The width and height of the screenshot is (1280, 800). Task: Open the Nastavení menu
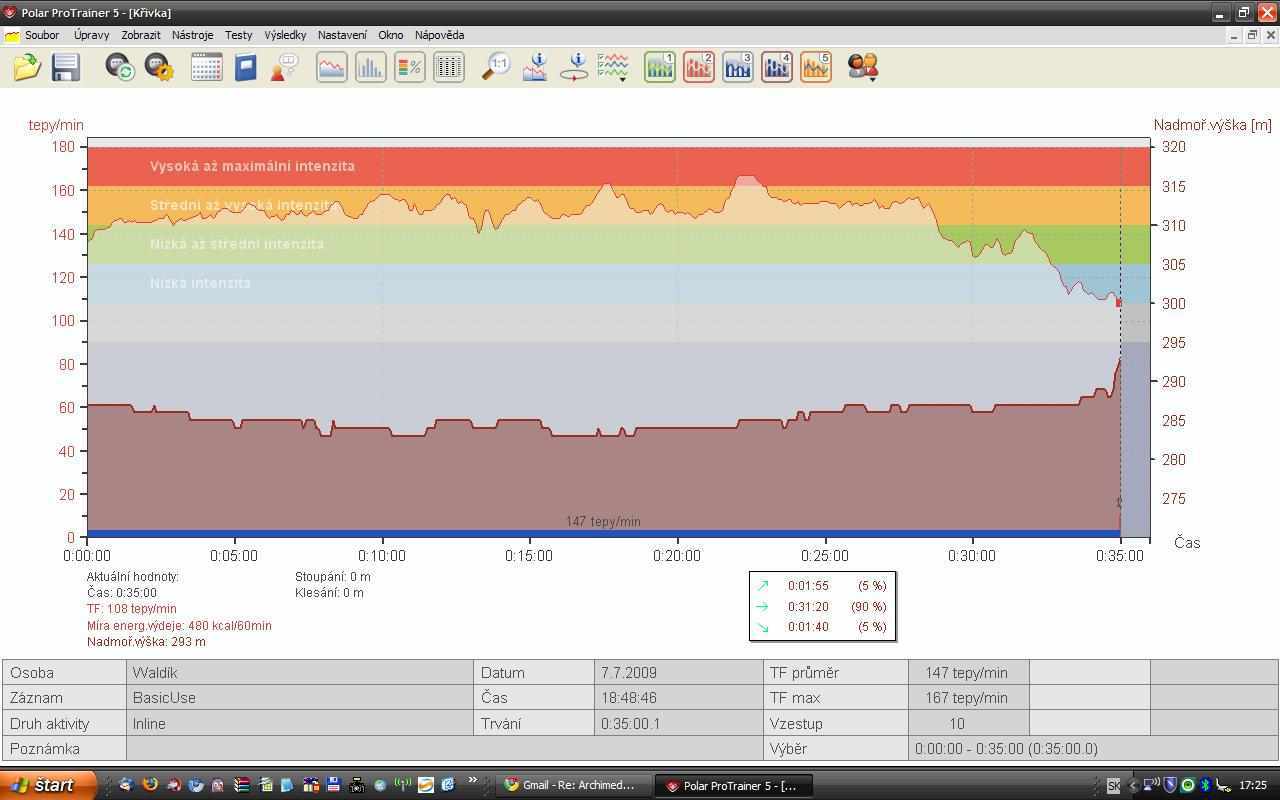click(342, 35)
